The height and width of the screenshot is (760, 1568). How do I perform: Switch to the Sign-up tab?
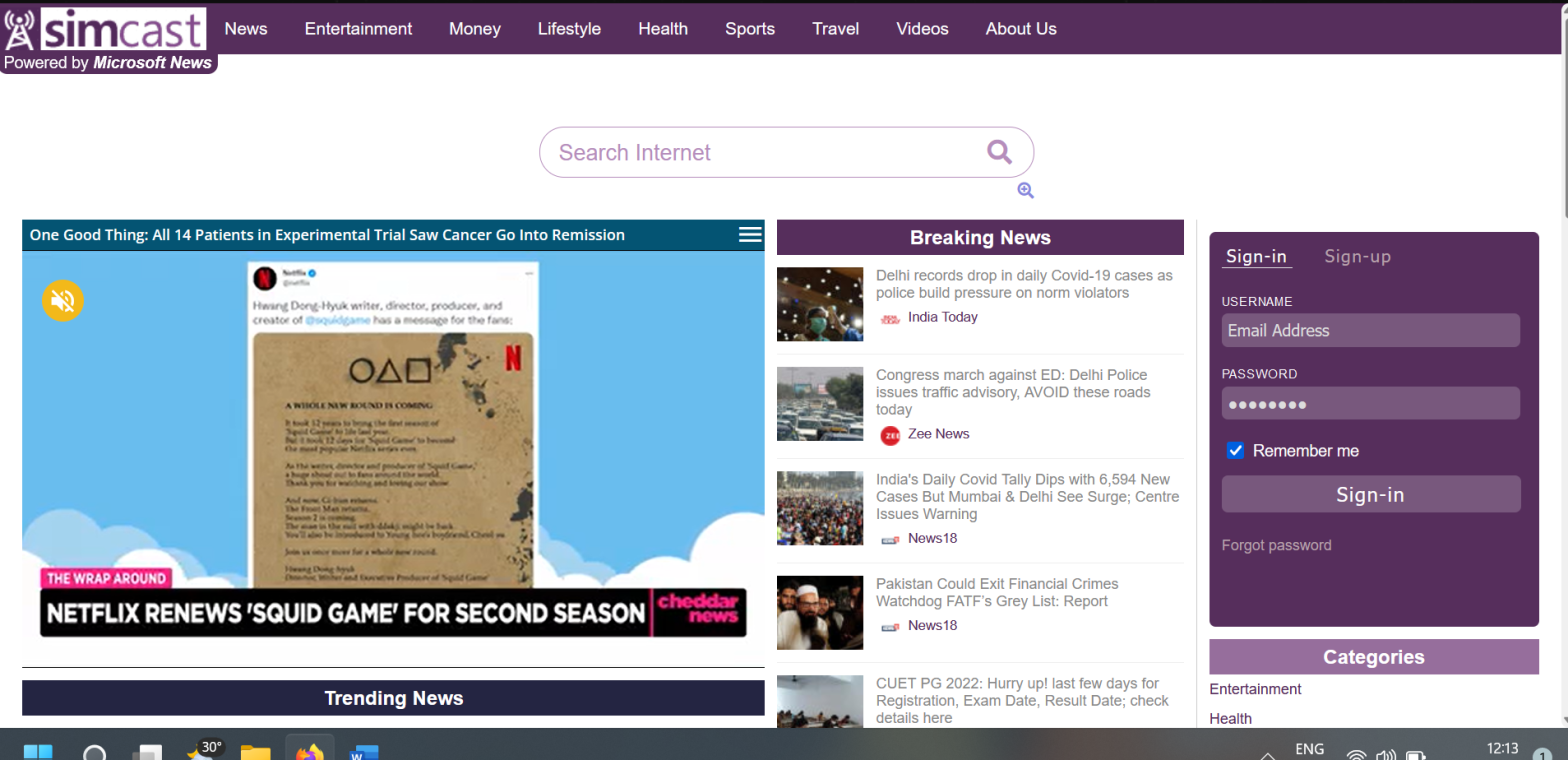[1357, 257]
